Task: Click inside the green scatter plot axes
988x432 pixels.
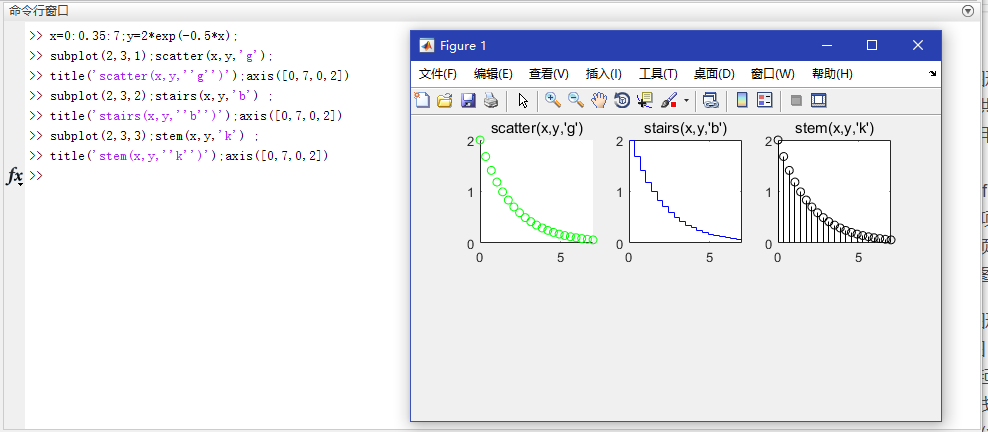Action: [x=536, y=191]
